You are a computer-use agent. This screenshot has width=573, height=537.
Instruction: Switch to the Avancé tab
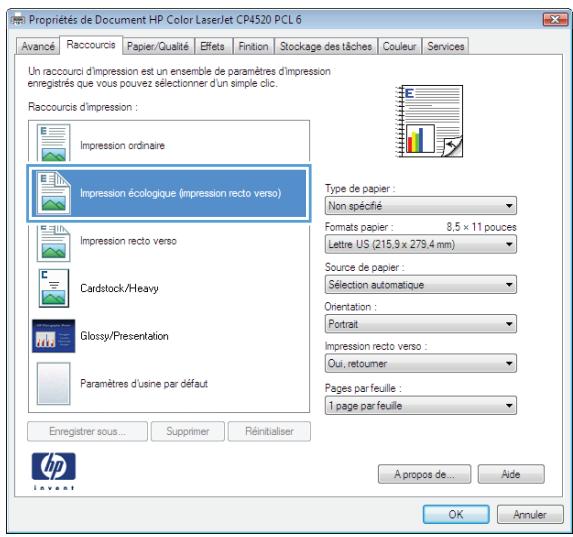[x=38, y=46]
